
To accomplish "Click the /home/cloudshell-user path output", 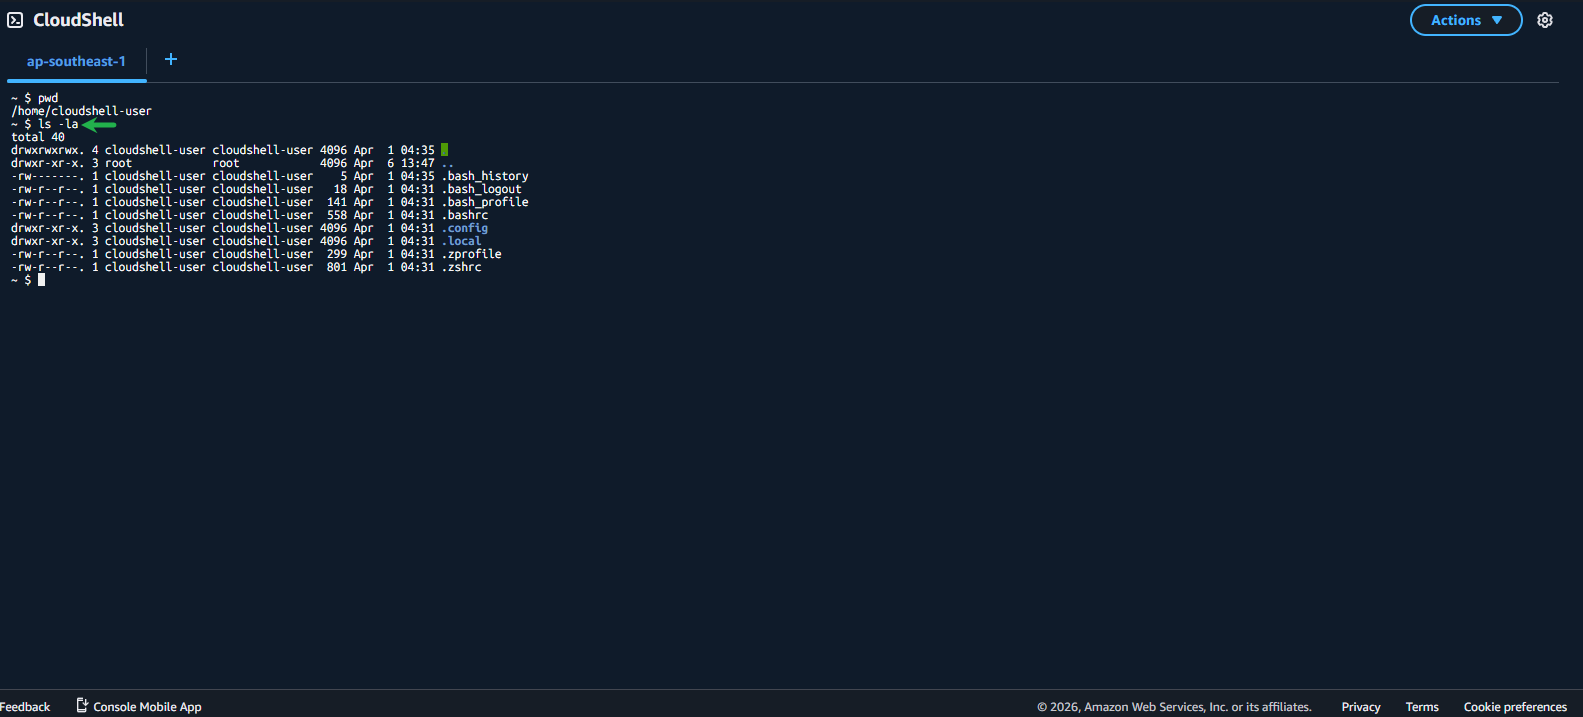I will (x=81, y=111).
